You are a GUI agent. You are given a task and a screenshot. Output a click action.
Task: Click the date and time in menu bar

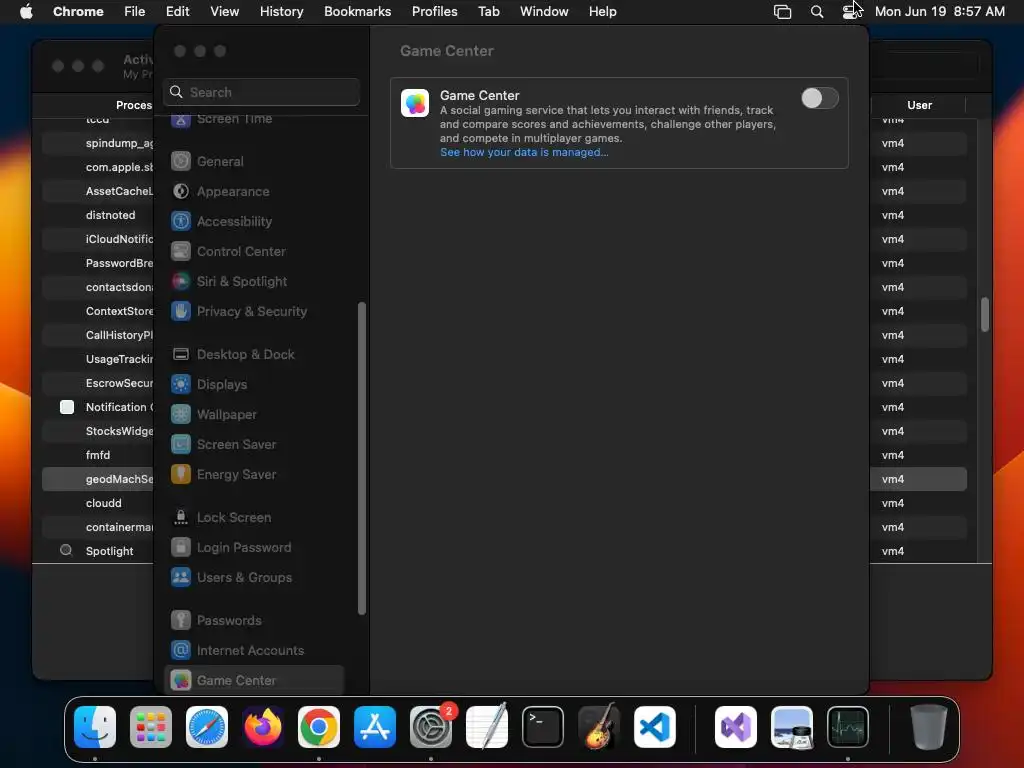click(x=940, y=12)
